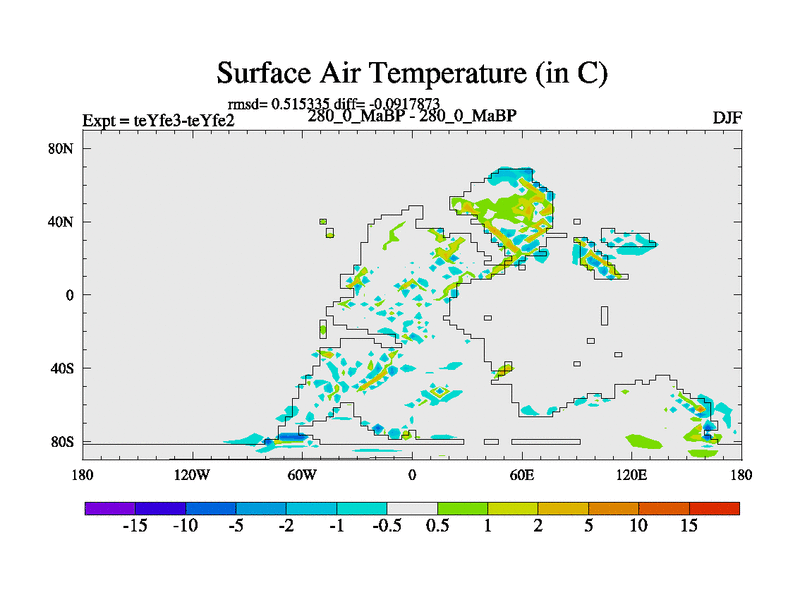Screen dimensions: 800x600
Task: Click the -10 colorbar value label
Action: [185, 527]
